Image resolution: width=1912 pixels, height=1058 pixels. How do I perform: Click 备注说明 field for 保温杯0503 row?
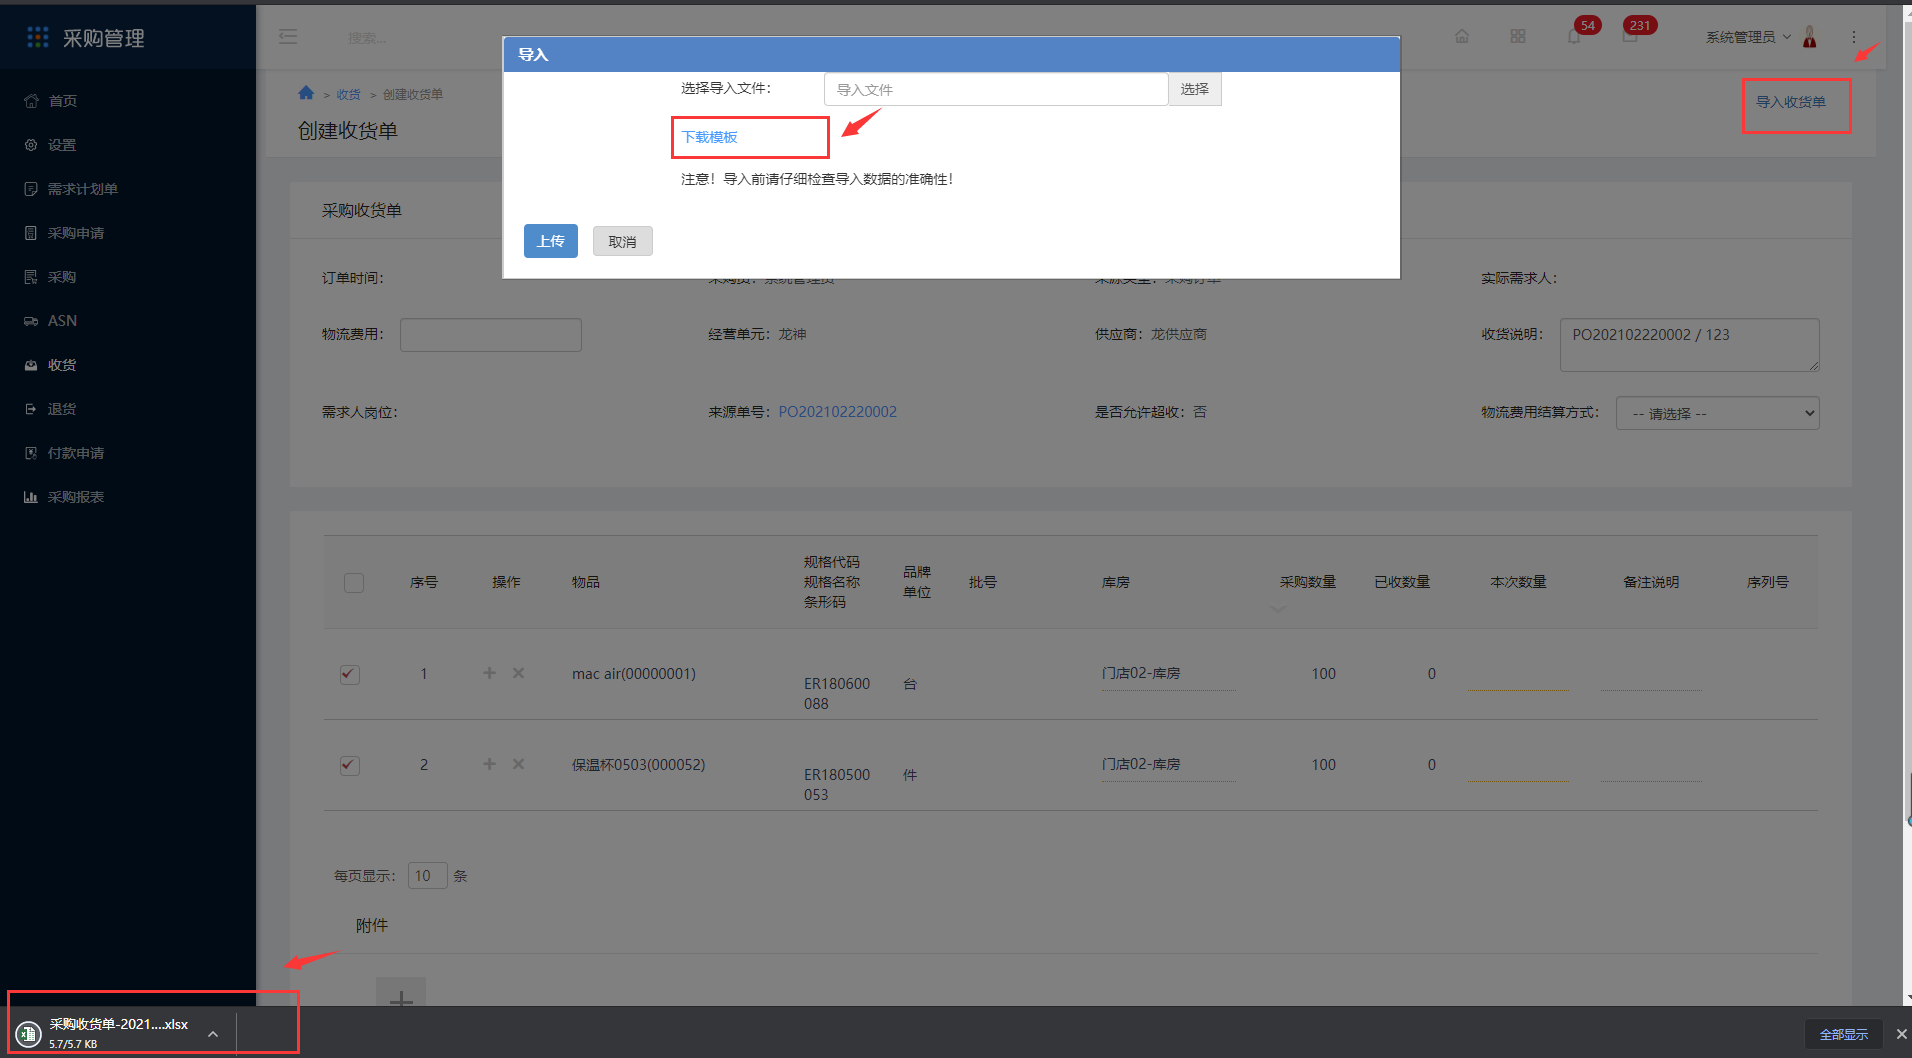pos(1651,765)
